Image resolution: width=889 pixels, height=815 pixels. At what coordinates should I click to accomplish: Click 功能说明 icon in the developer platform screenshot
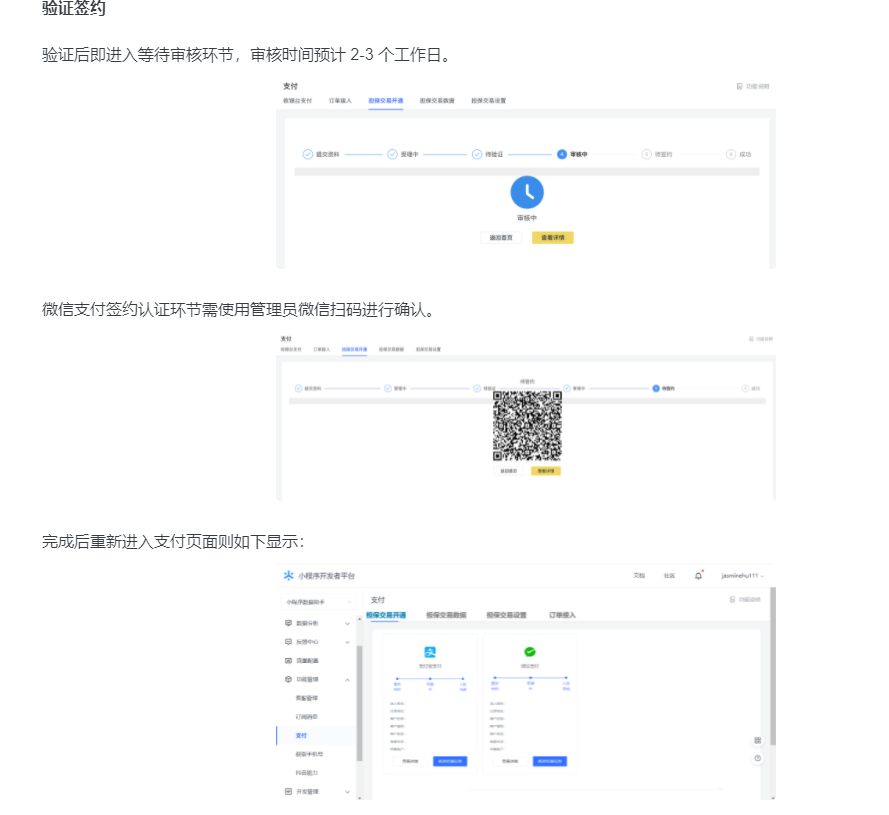pos(732,599)
